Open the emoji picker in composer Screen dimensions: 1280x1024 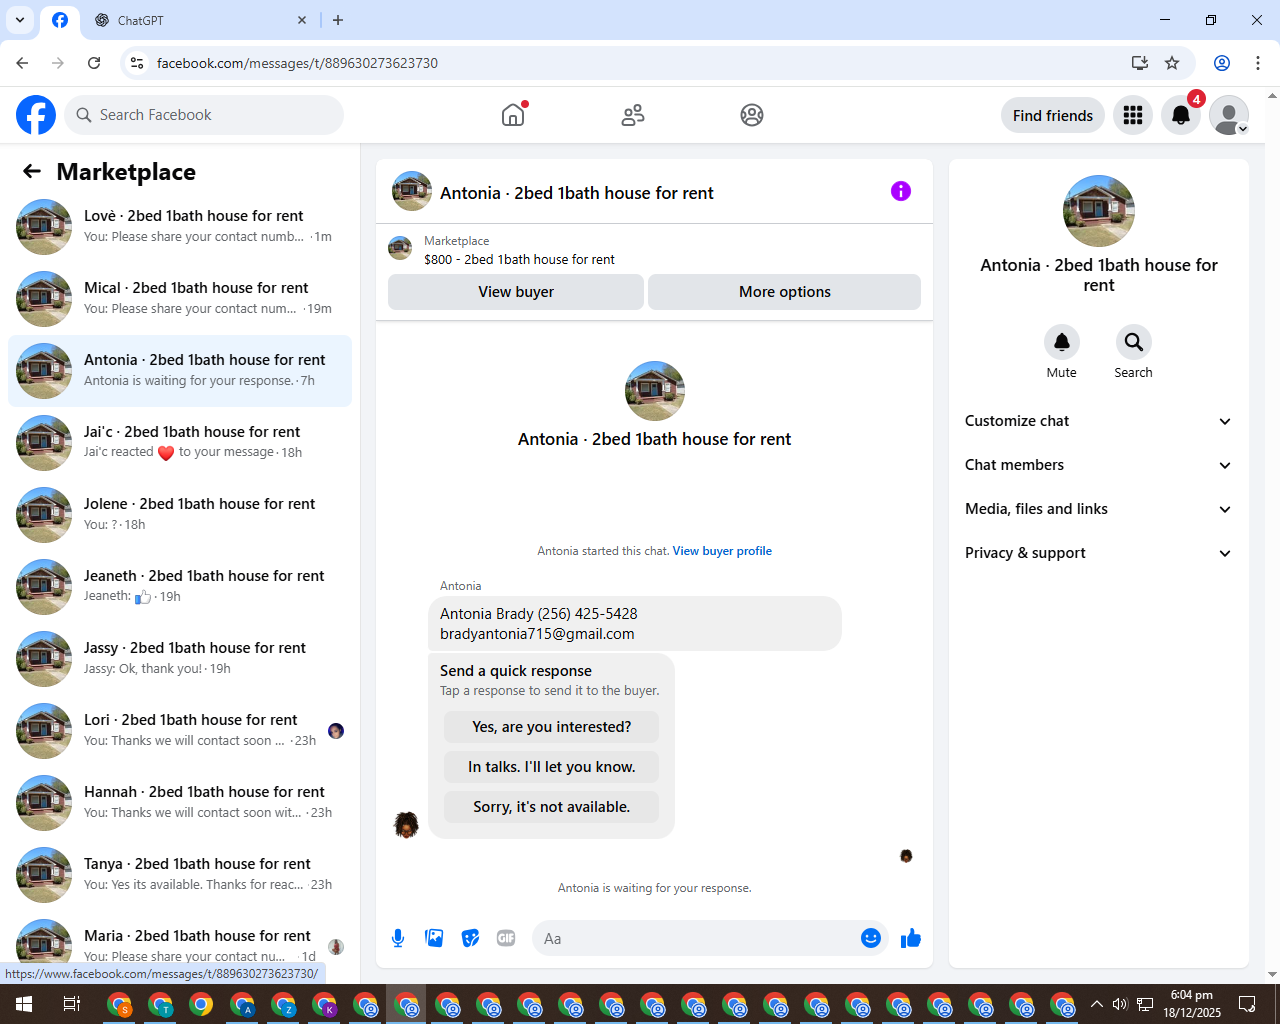pyautogui.click(x=871, y=938)
